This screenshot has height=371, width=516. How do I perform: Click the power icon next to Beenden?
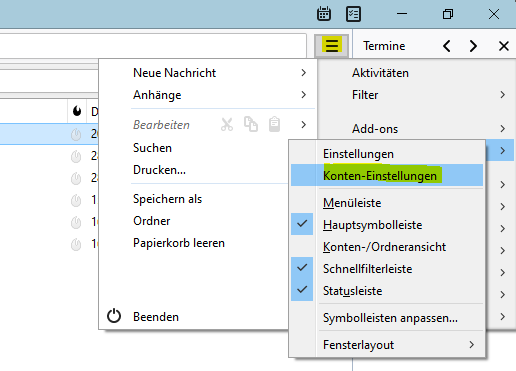click(114, 316)
